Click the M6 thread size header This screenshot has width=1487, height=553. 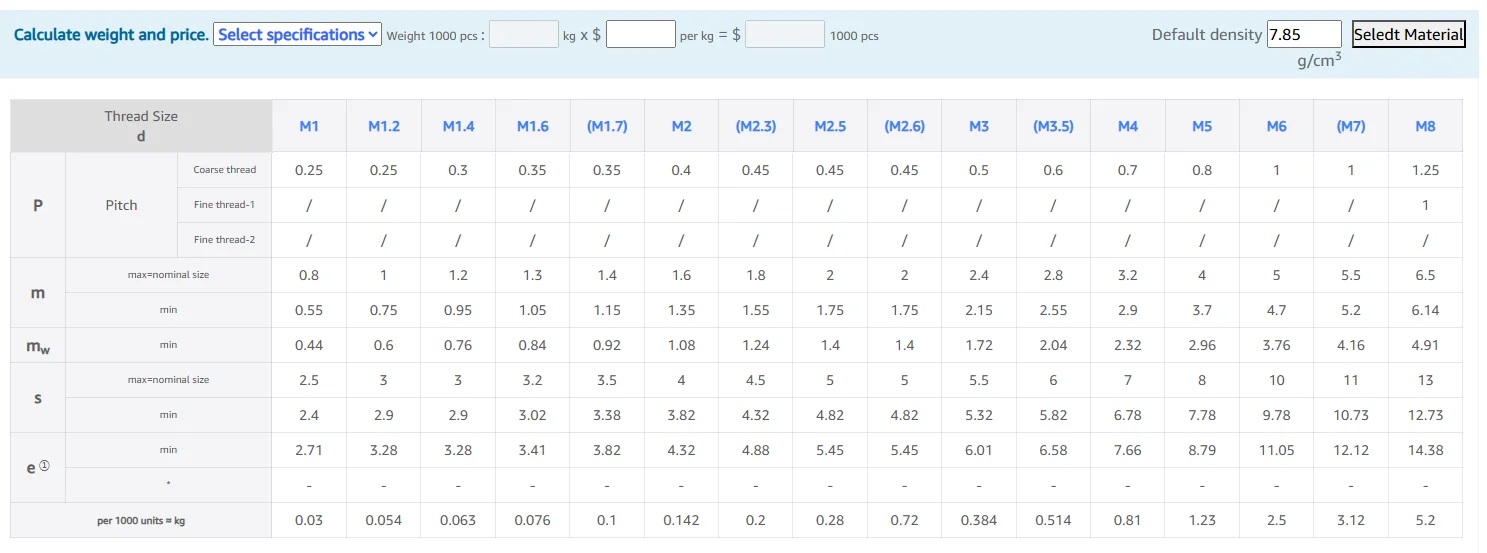tap(1276, 126)
